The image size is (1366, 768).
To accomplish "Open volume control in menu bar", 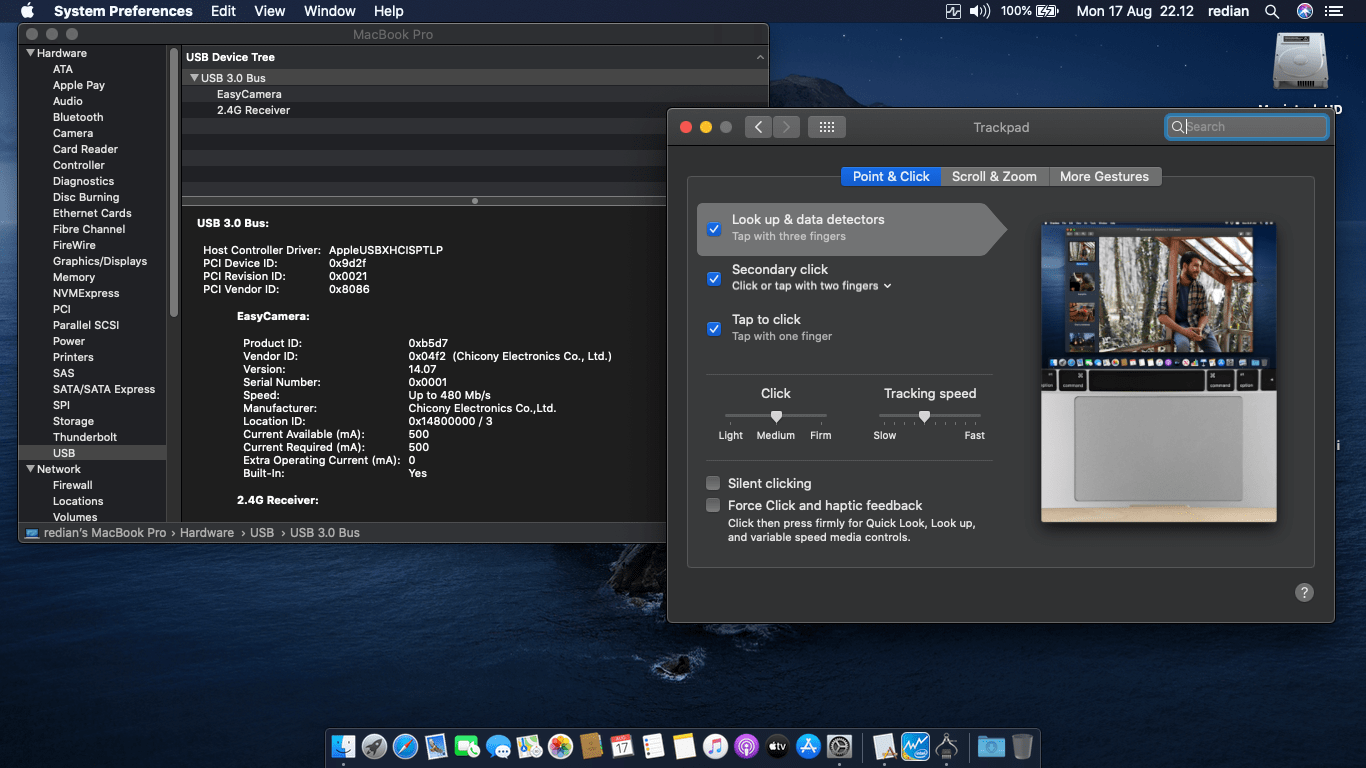I will pyautogui.click(x=979, y=11).
